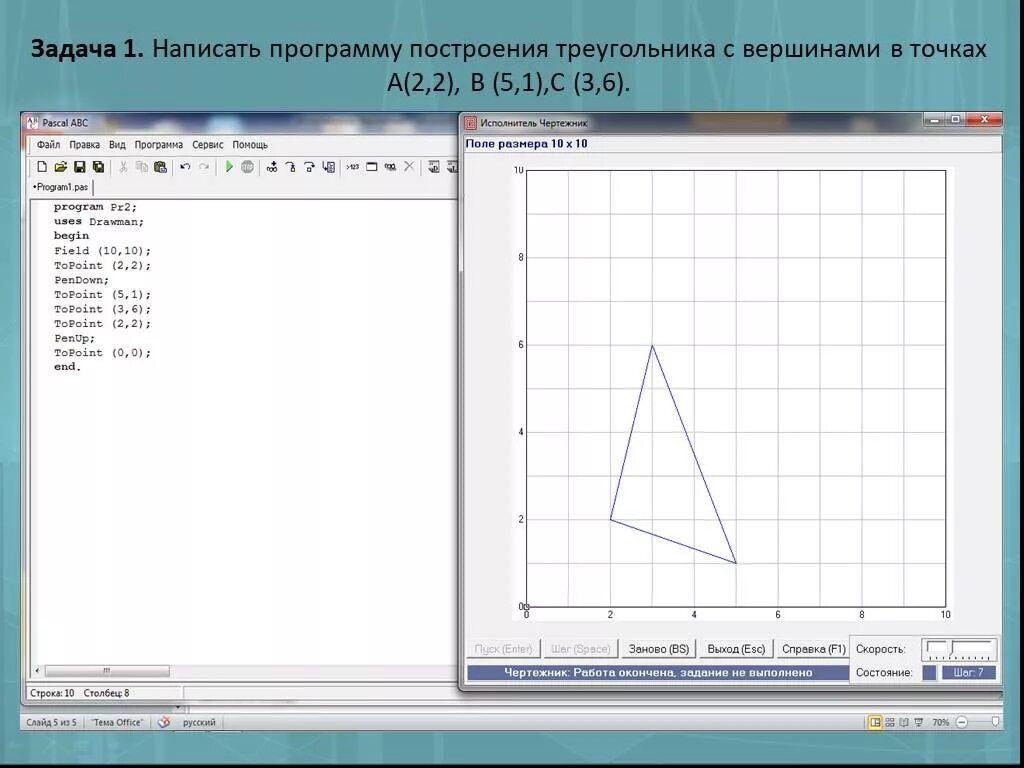Click the Шаг (Space) button

tap(581, 649)
